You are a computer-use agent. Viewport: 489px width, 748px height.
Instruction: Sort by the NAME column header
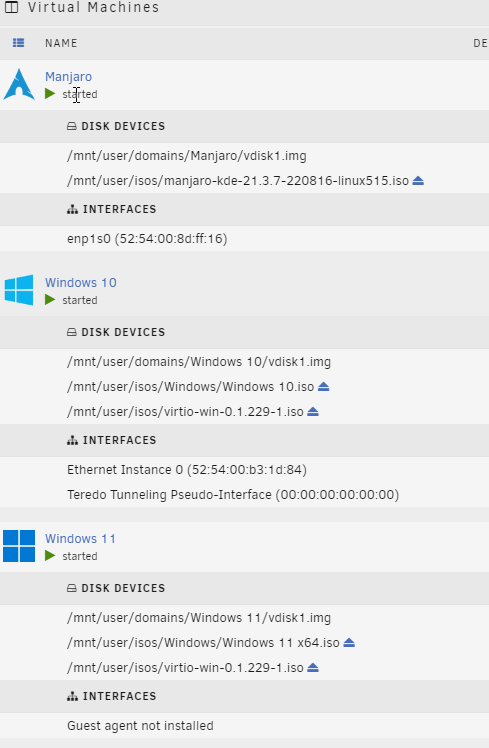click(x=61, y=43)
